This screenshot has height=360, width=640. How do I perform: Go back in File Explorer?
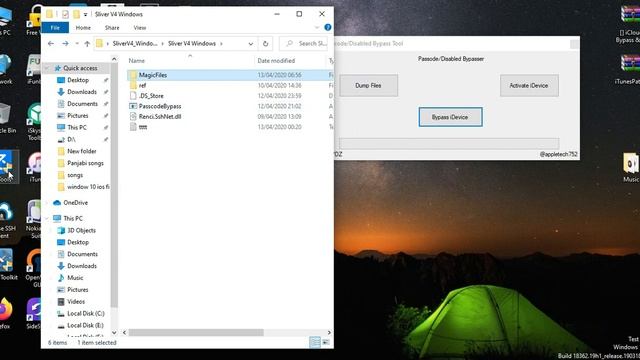tap(51, 43)
